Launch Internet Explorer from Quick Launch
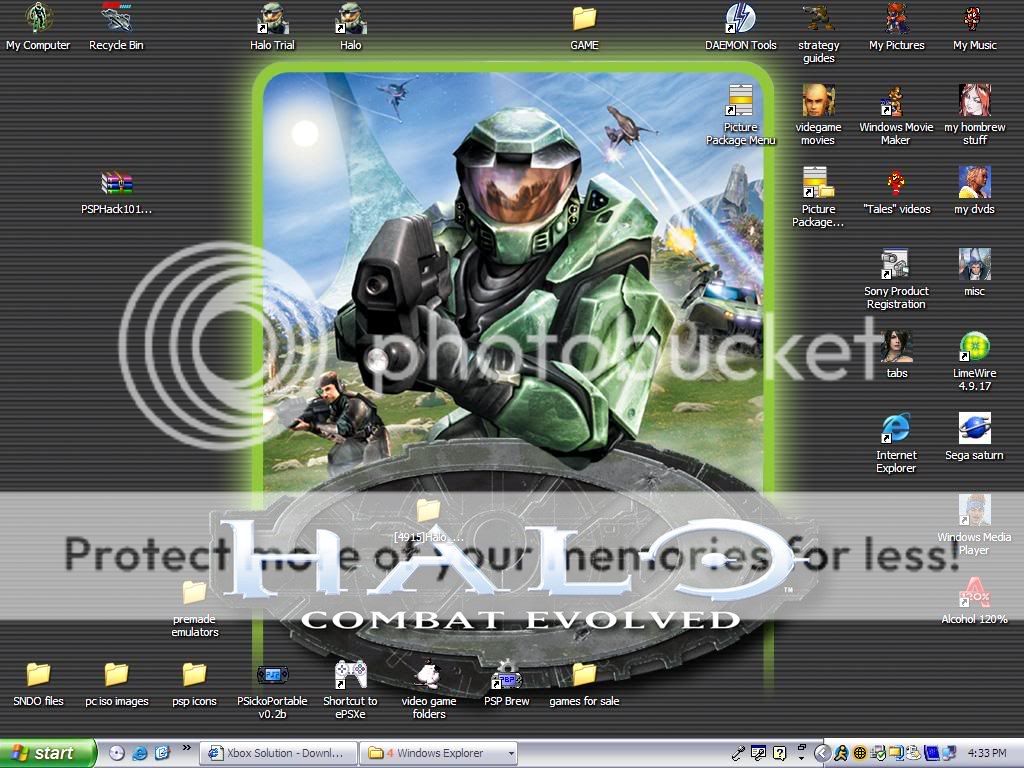 click(x=140, y=753)
